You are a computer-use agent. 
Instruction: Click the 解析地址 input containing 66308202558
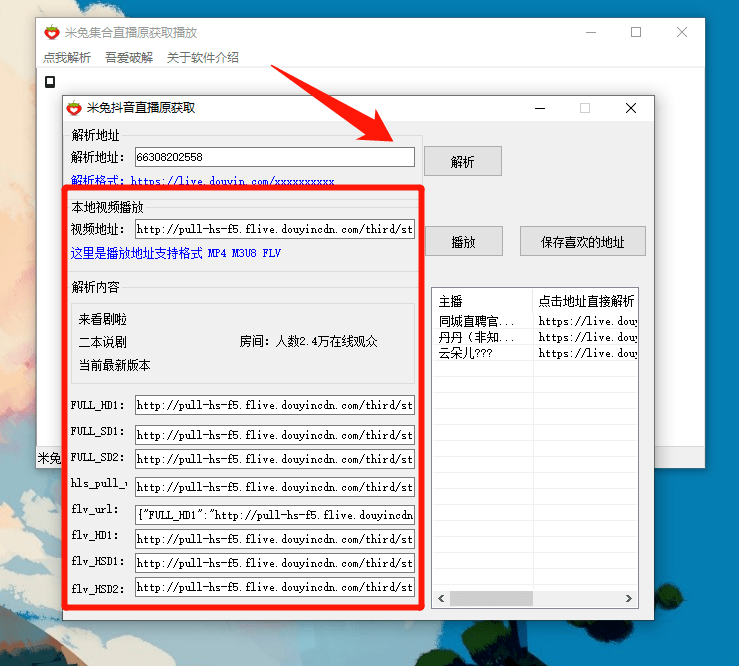point(275,157)
